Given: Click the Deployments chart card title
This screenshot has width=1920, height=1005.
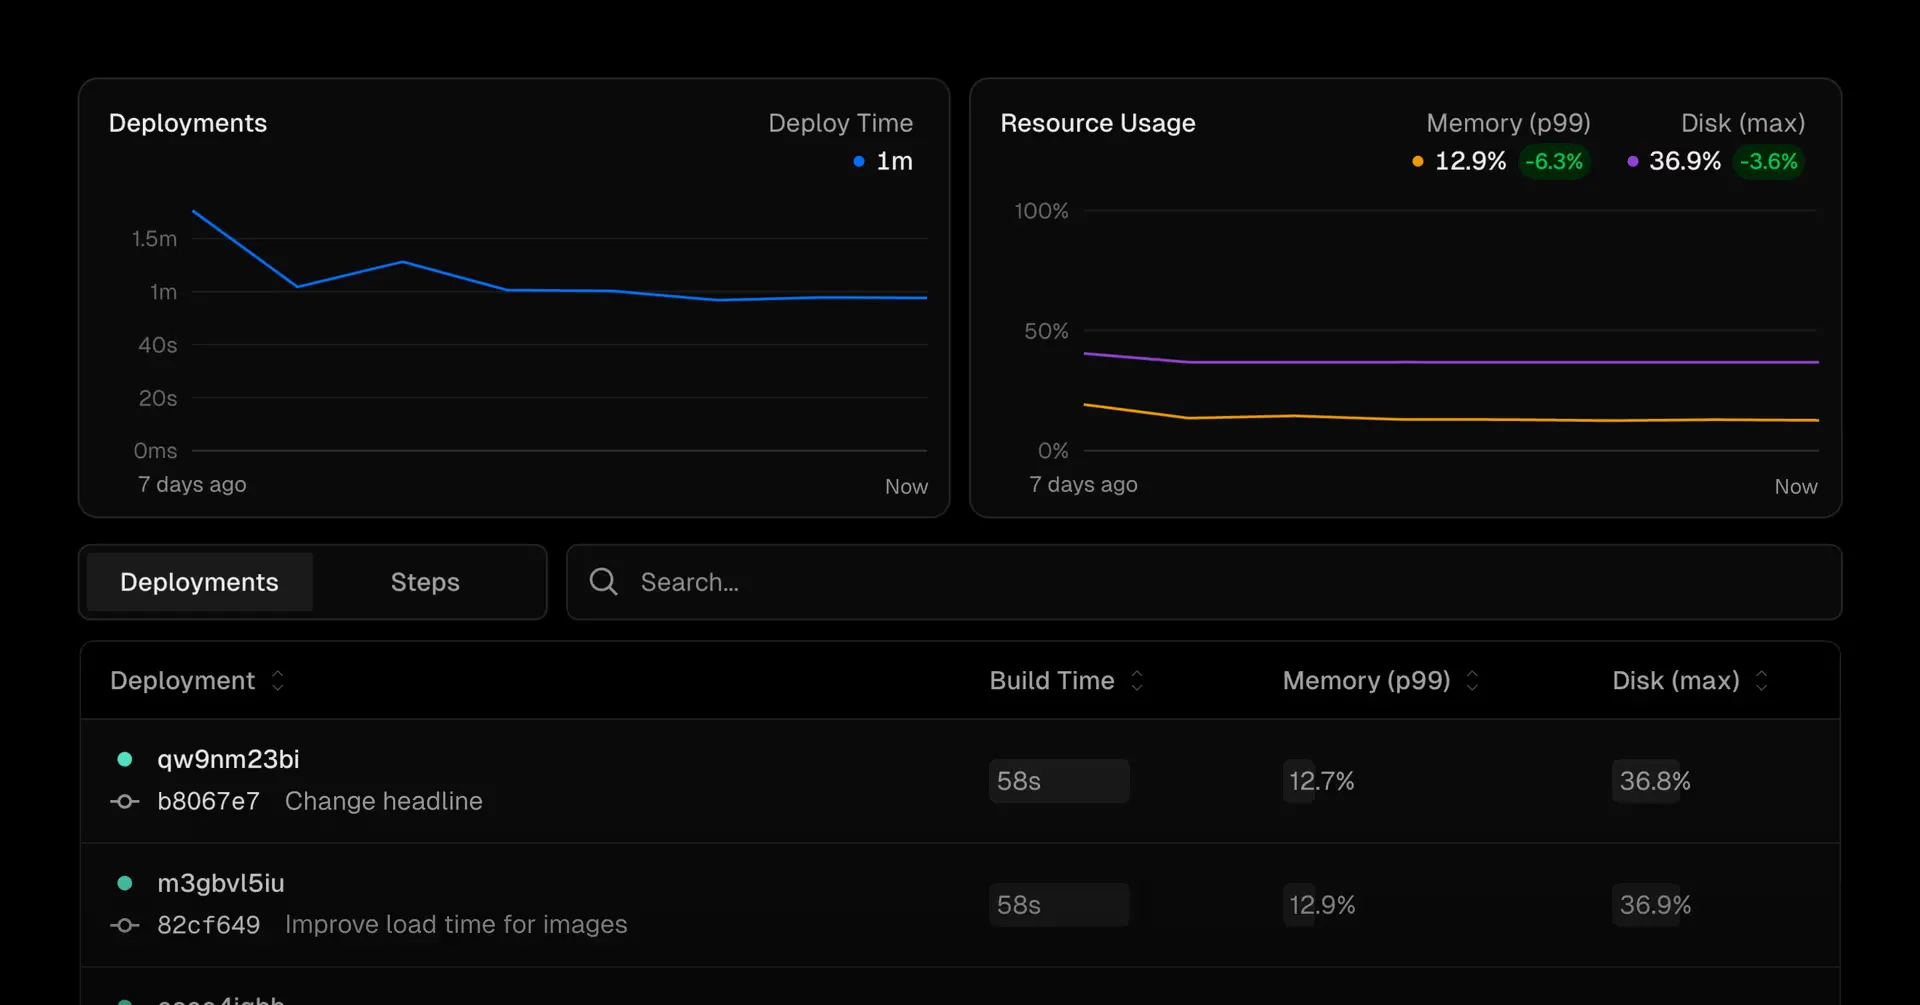Looking at the screenshot, I should point(188,123).
